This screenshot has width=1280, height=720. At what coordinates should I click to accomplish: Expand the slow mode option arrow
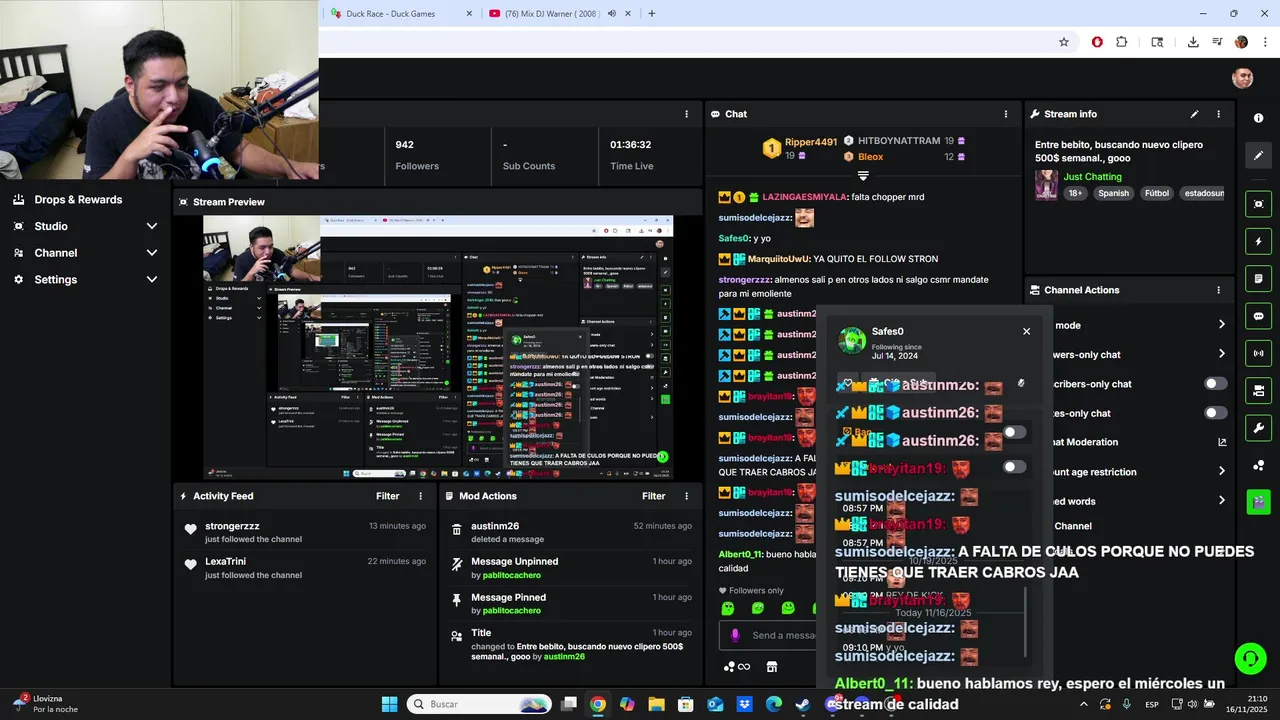pos(1221,325)
